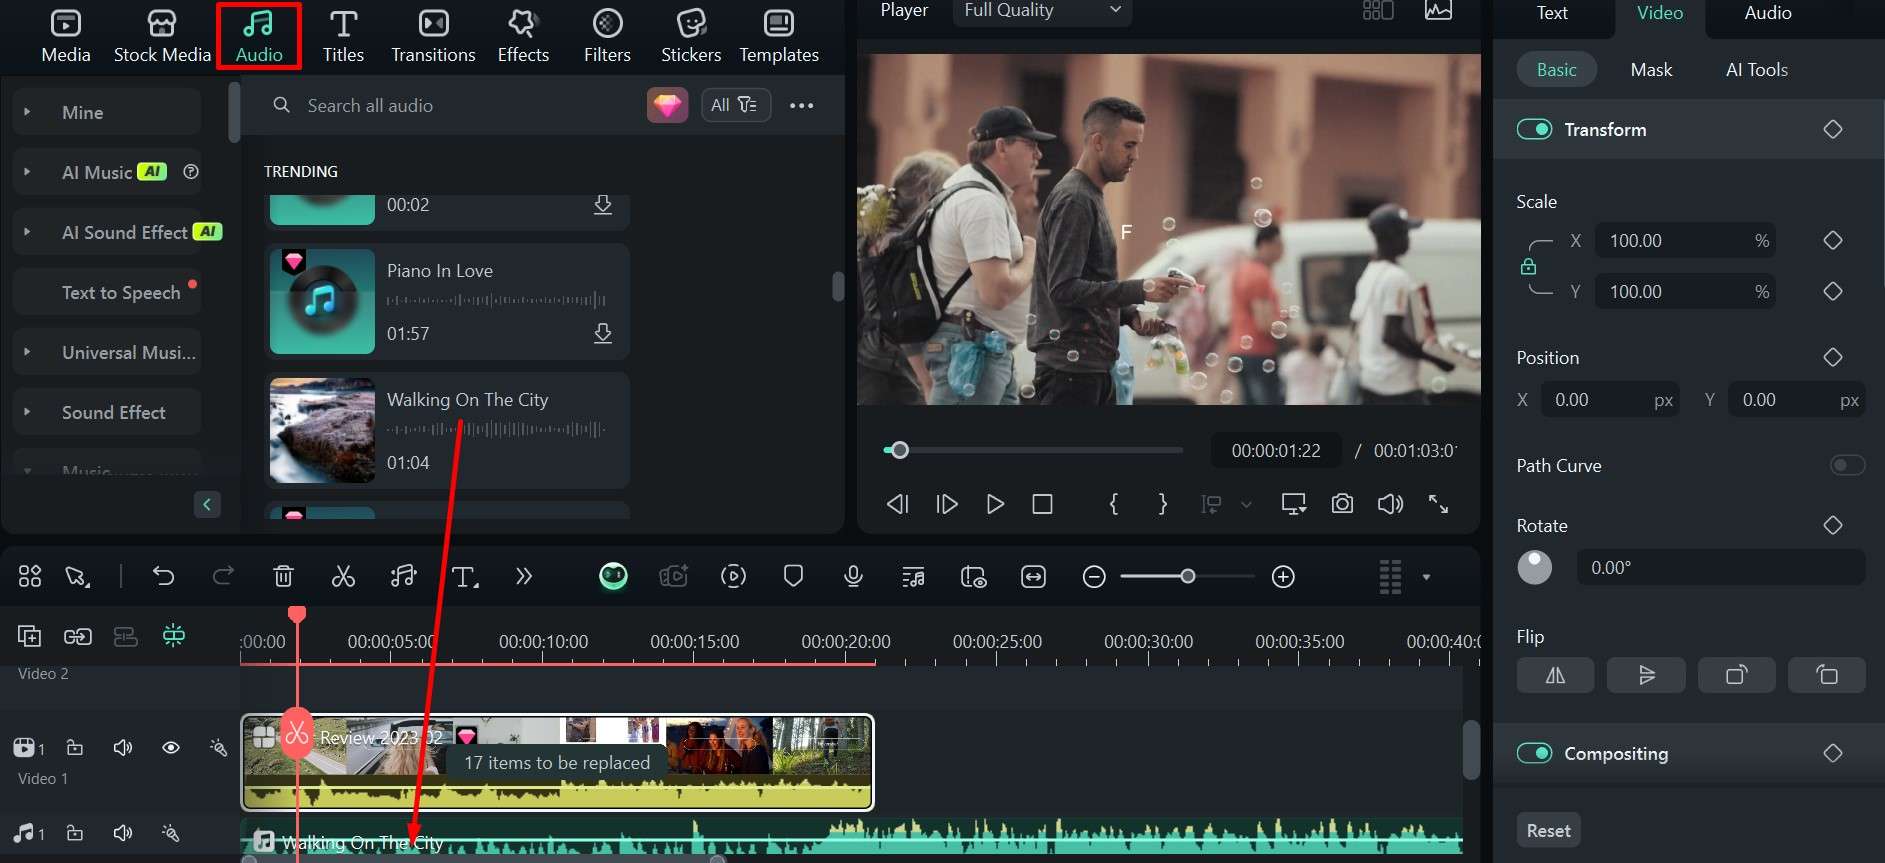Click the timeline zoom in plus icon
Image resolution: width=1885 pixels, height=863 pixels.
tap(1283, 577)
